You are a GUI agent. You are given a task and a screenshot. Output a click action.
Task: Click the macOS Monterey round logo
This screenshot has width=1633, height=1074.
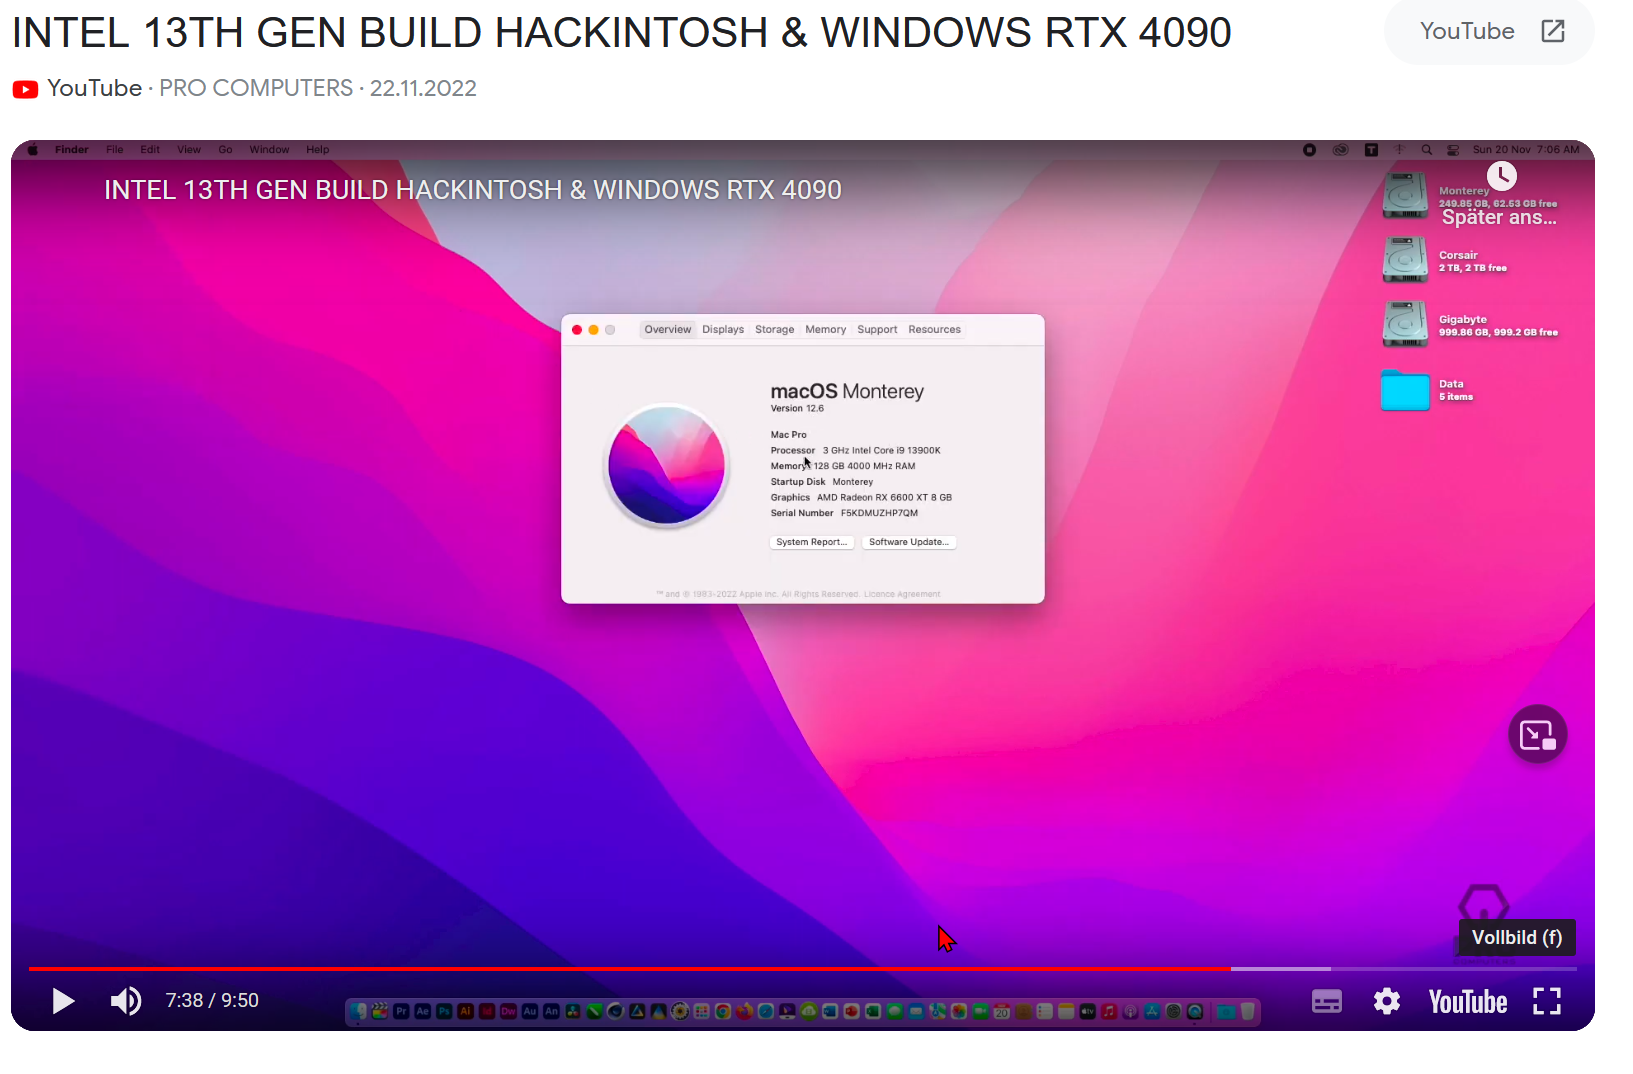666,465
